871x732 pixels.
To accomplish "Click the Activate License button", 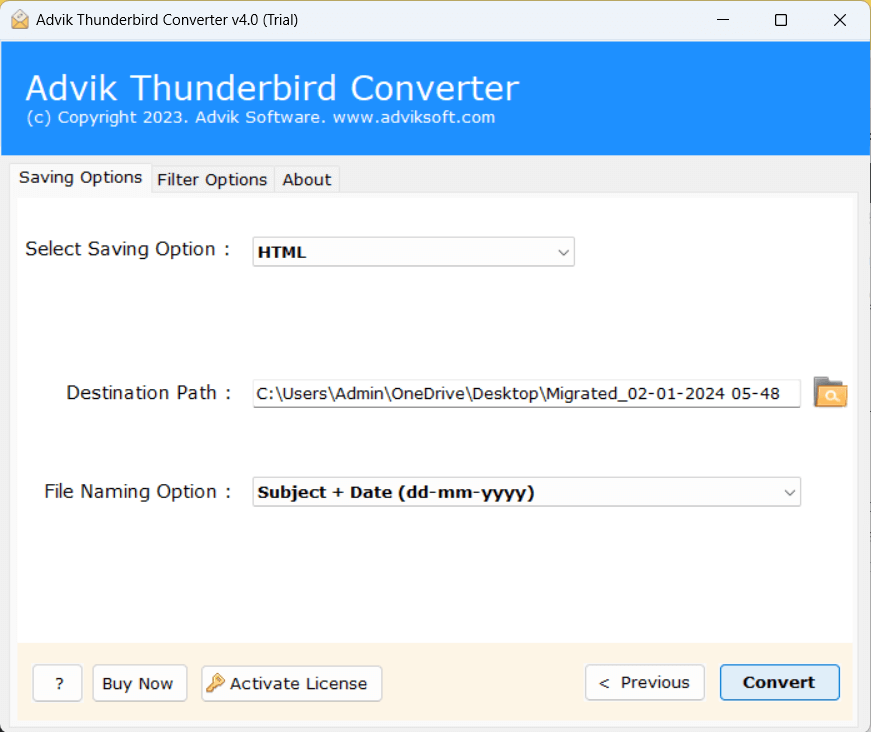I will 292,683.
